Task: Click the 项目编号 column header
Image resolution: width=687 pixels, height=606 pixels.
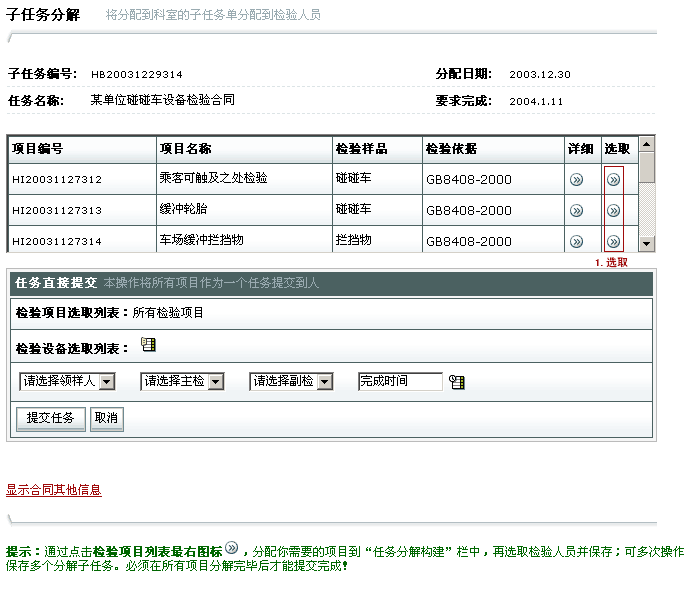Action: click(38, 149)
